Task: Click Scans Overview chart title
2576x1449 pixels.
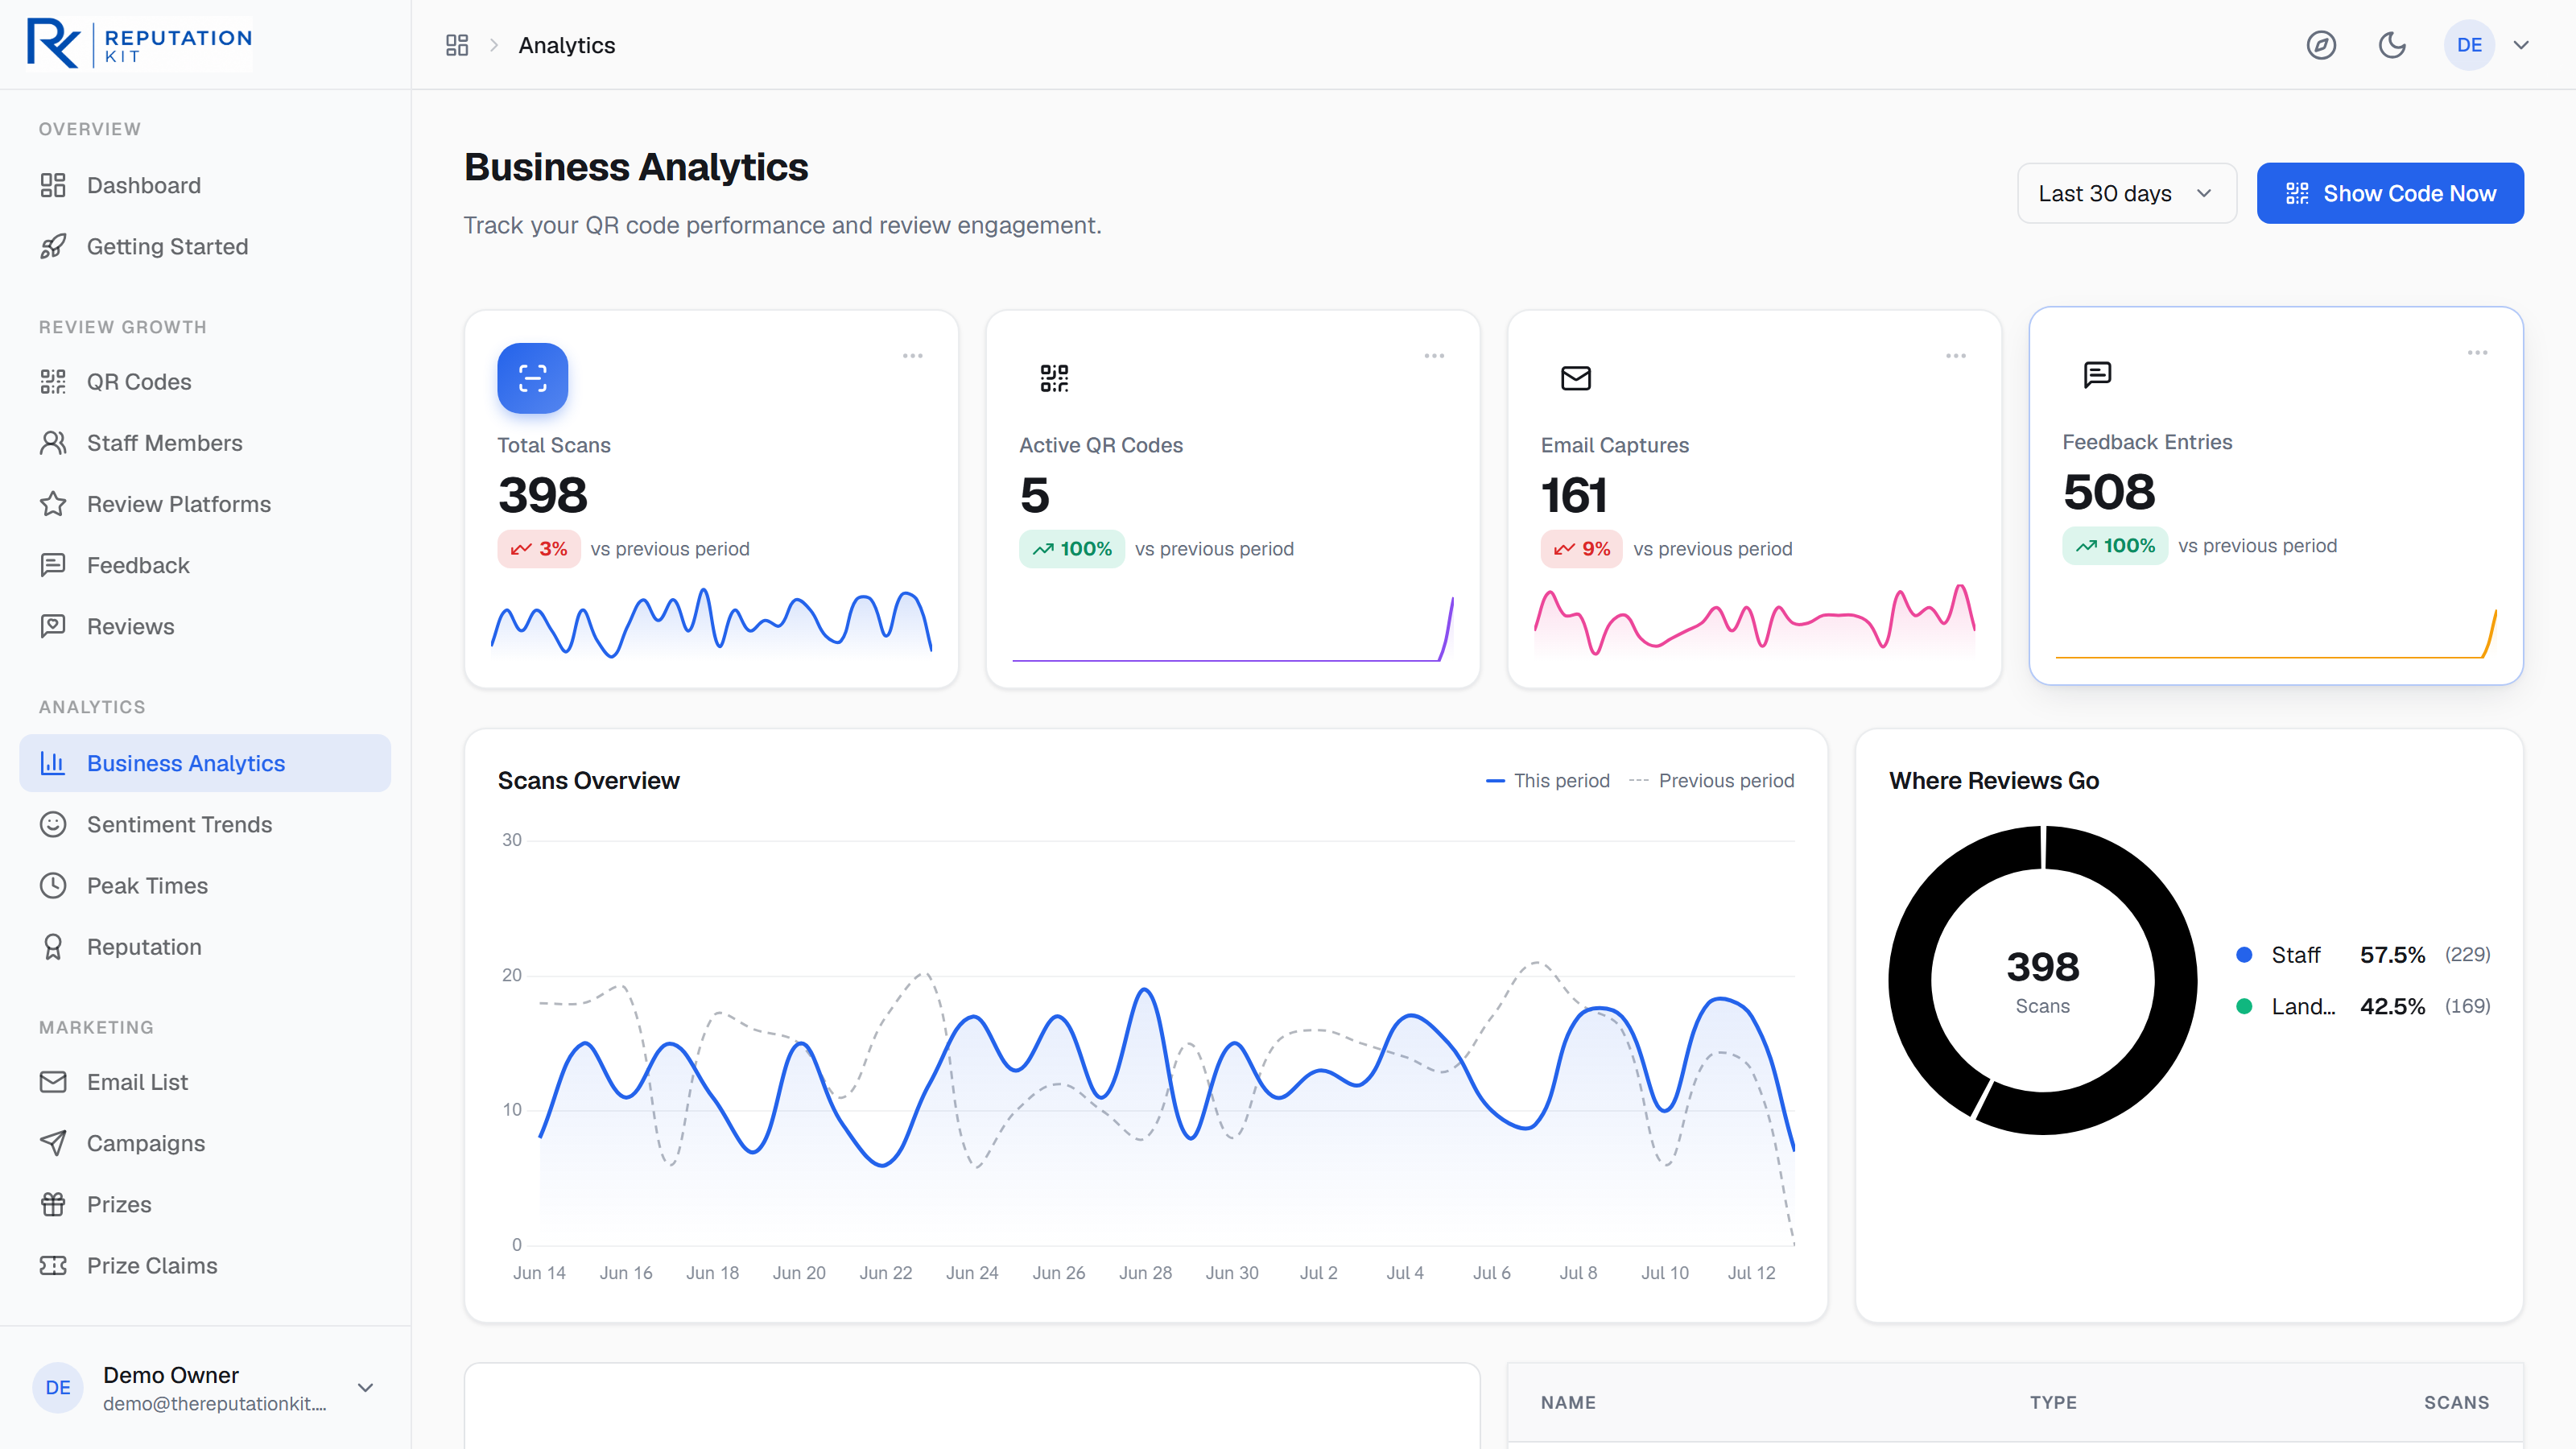Action: pyautogui.click(x=589, y=781)
